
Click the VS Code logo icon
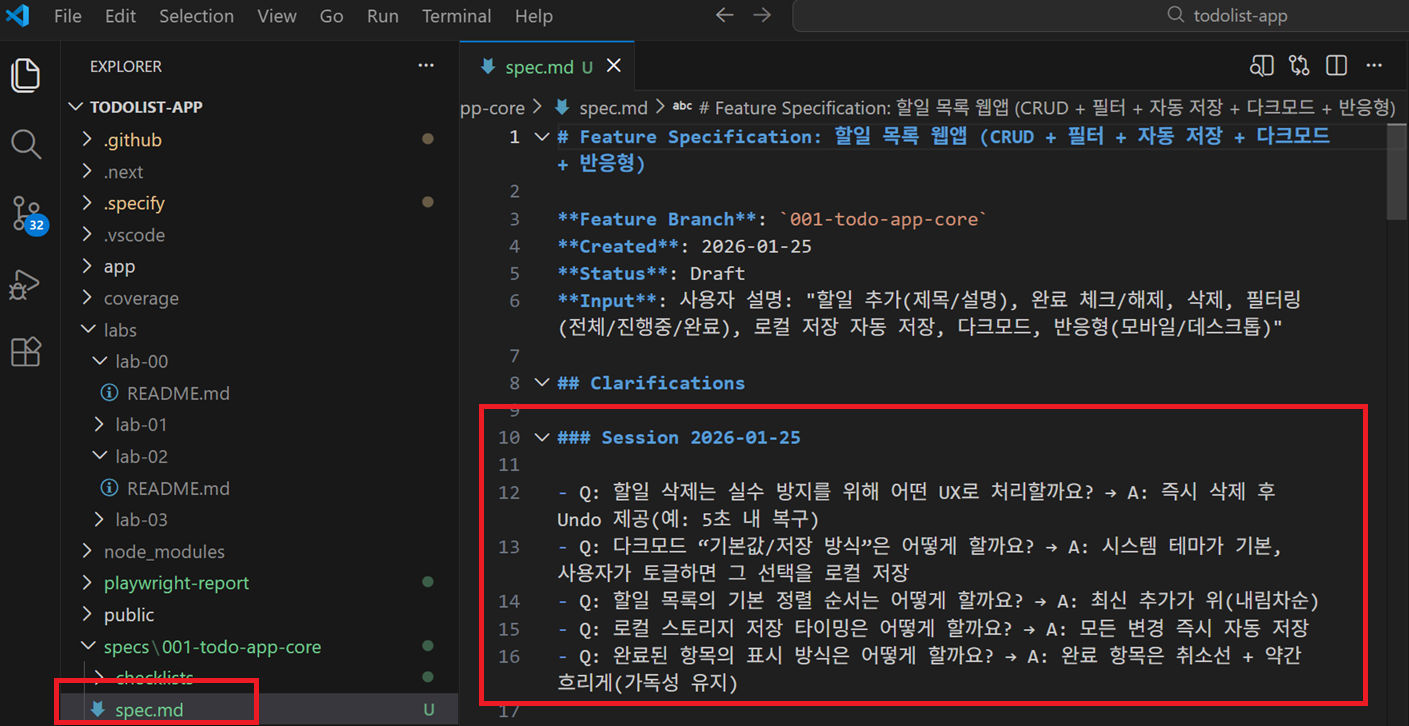[x=17, y=16]
